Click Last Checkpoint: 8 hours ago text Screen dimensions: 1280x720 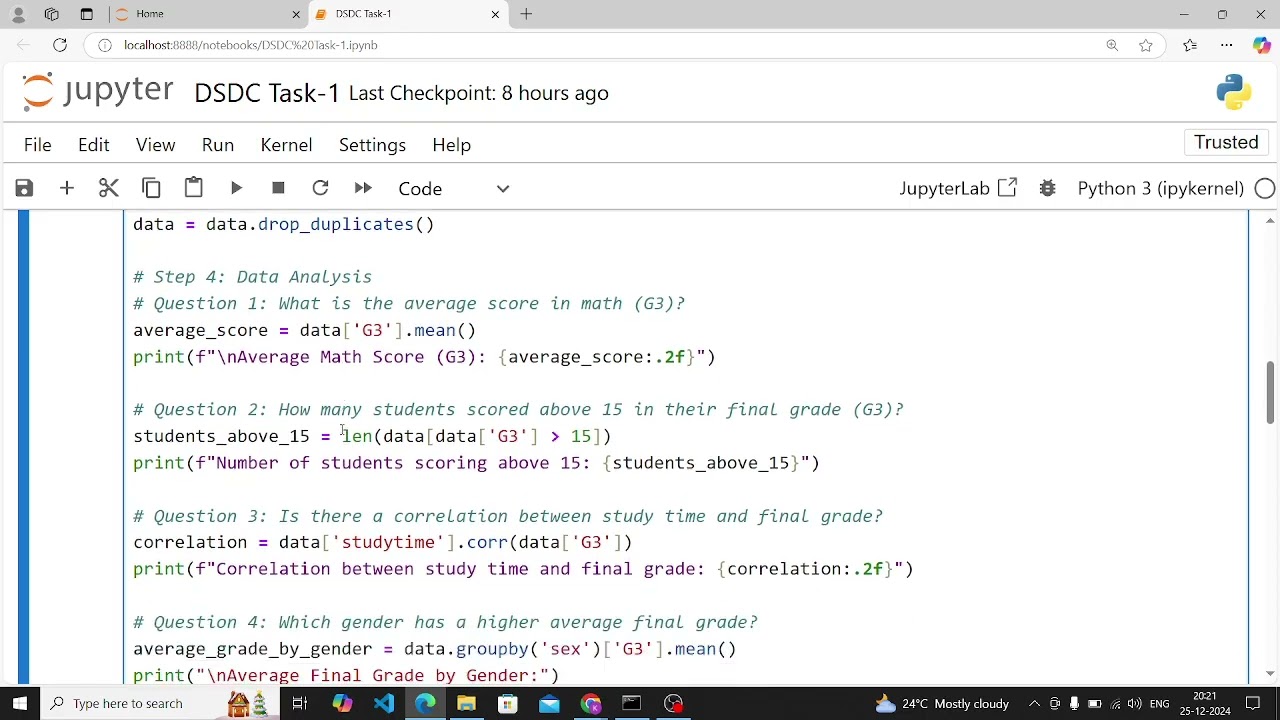coord(478,93)
